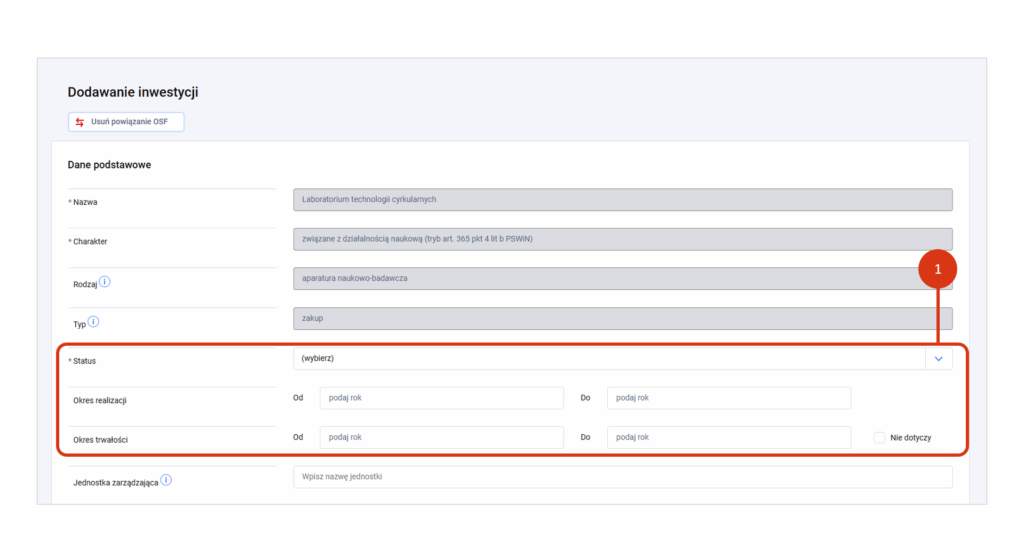The image size is (1024, 549).
Task: Click the Typ info icon
Action: pyautogui.click(x=93, y=321)
